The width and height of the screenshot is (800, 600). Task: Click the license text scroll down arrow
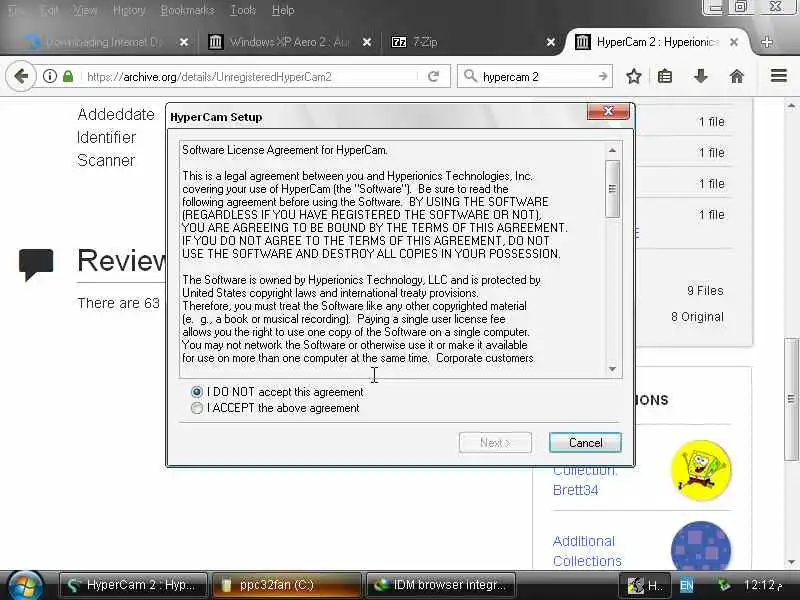tap(612, 369)
